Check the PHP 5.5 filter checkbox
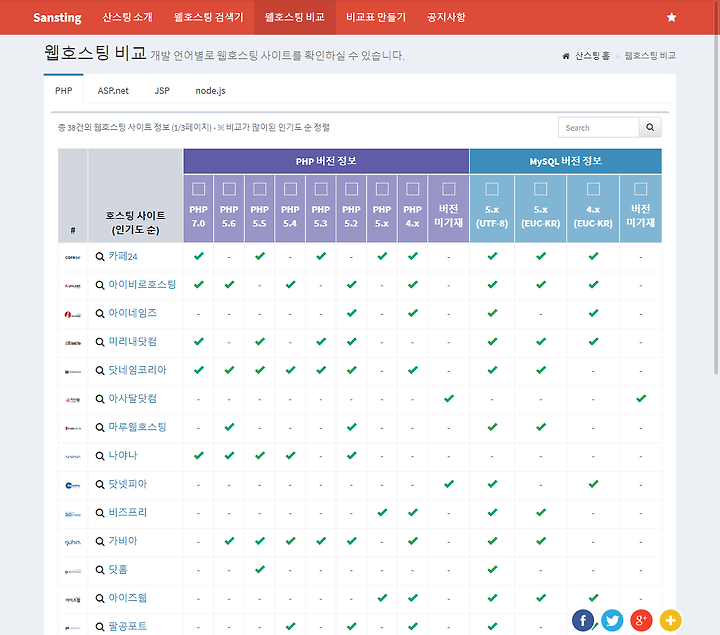 (259, 189)
